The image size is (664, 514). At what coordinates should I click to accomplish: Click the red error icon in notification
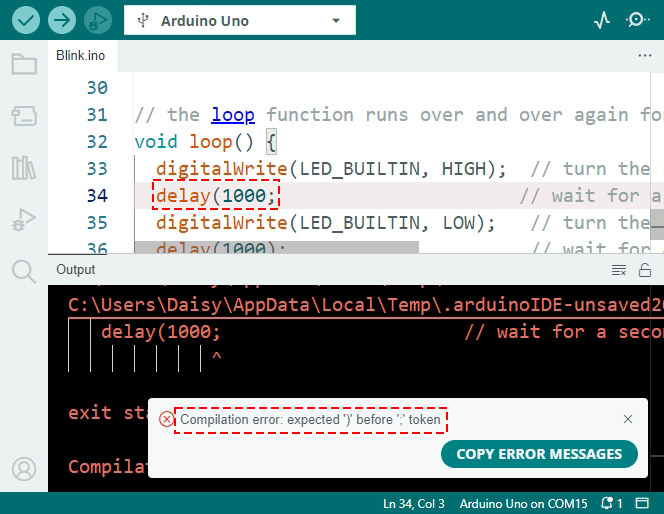166,420
